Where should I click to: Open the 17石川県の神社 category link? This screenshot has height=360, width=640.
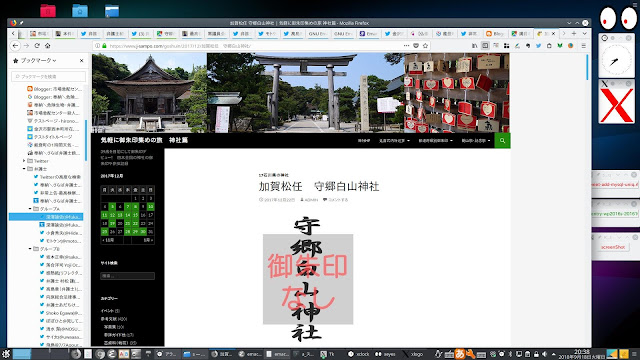(273, 175)
